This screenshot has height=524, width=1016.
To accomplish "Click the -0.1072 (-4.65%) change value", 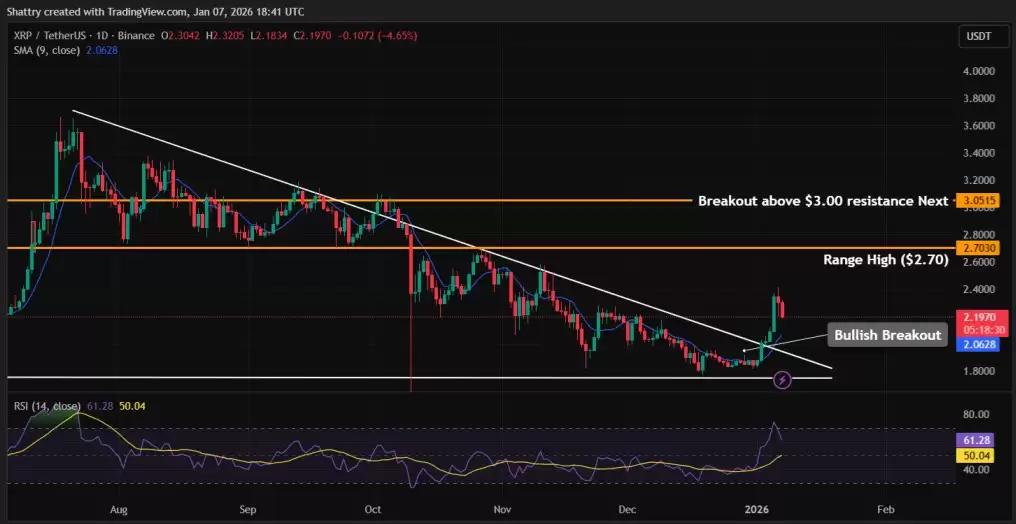I will tap(379, 36).
